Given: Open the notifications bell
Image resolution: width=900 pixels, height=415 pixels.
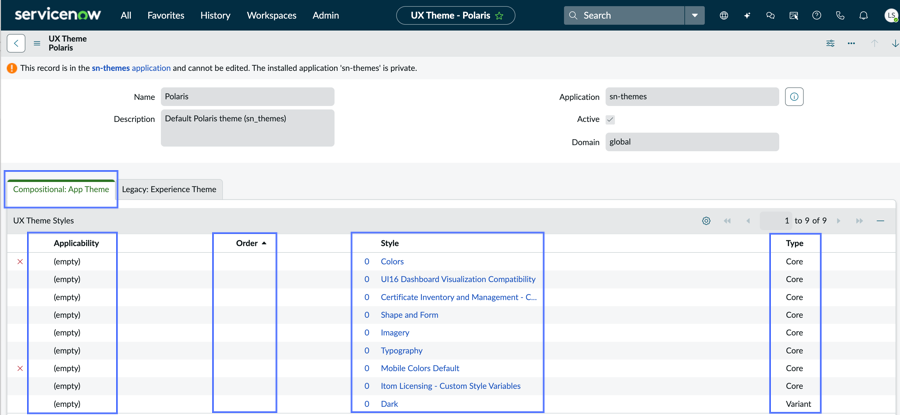Looking at the screenshot, I should pos(863,16).
